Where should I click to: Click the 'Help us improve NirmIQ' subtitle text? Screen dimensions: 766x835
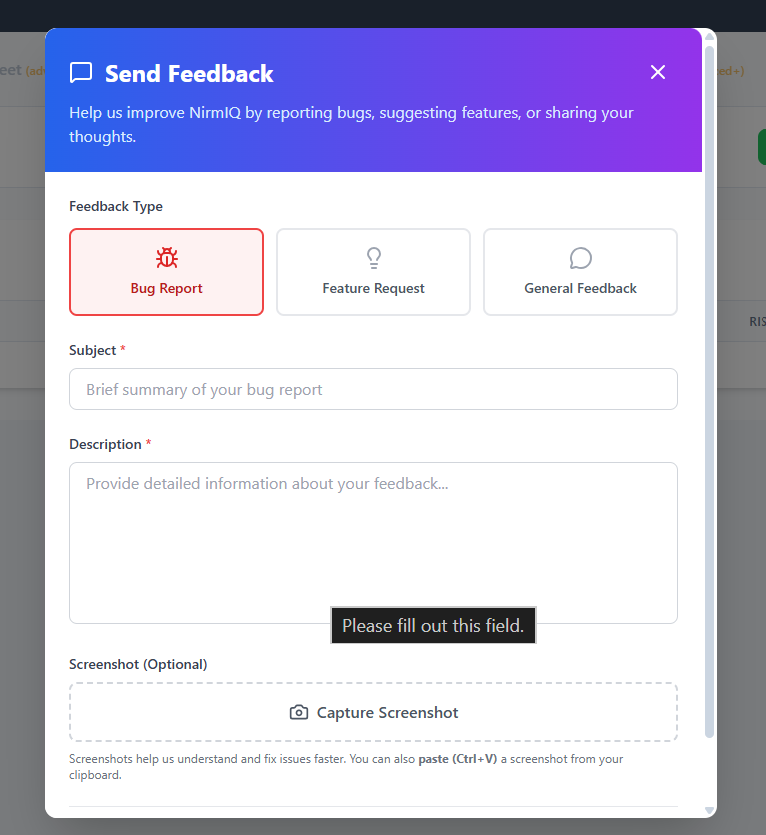[351, 124]
